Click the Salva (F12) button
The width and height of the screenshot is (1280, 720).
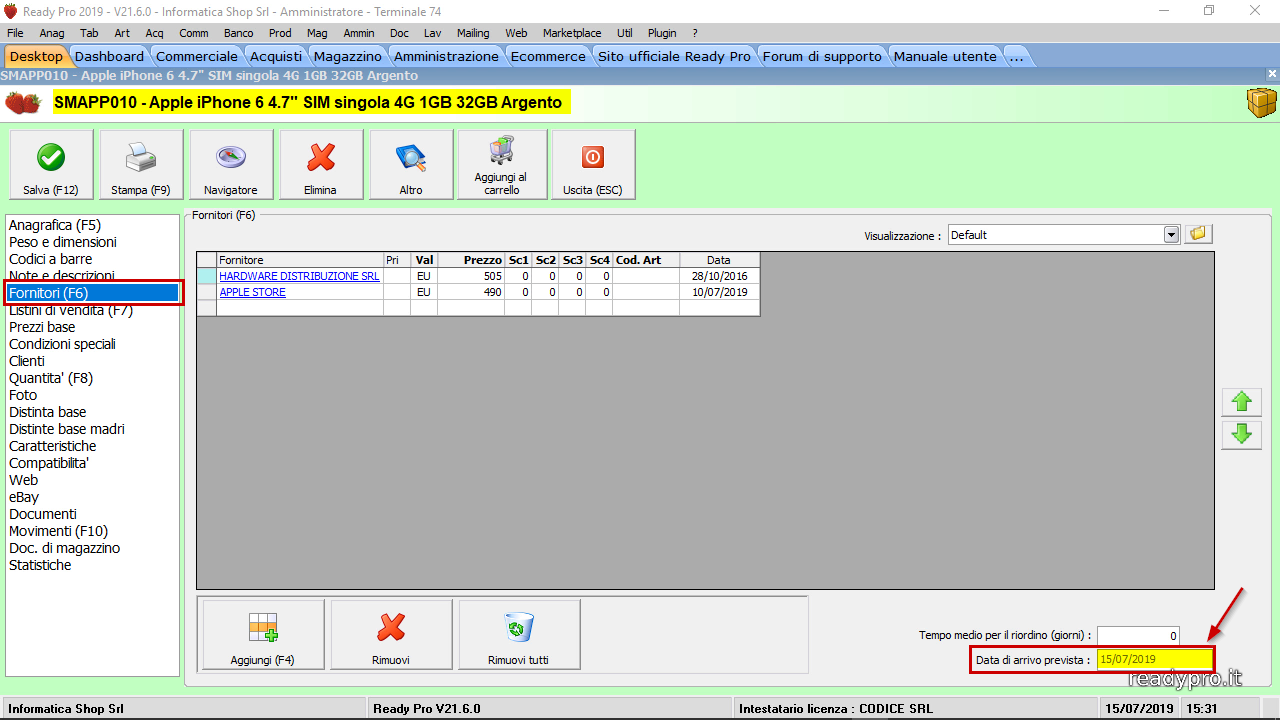(51, 165)
